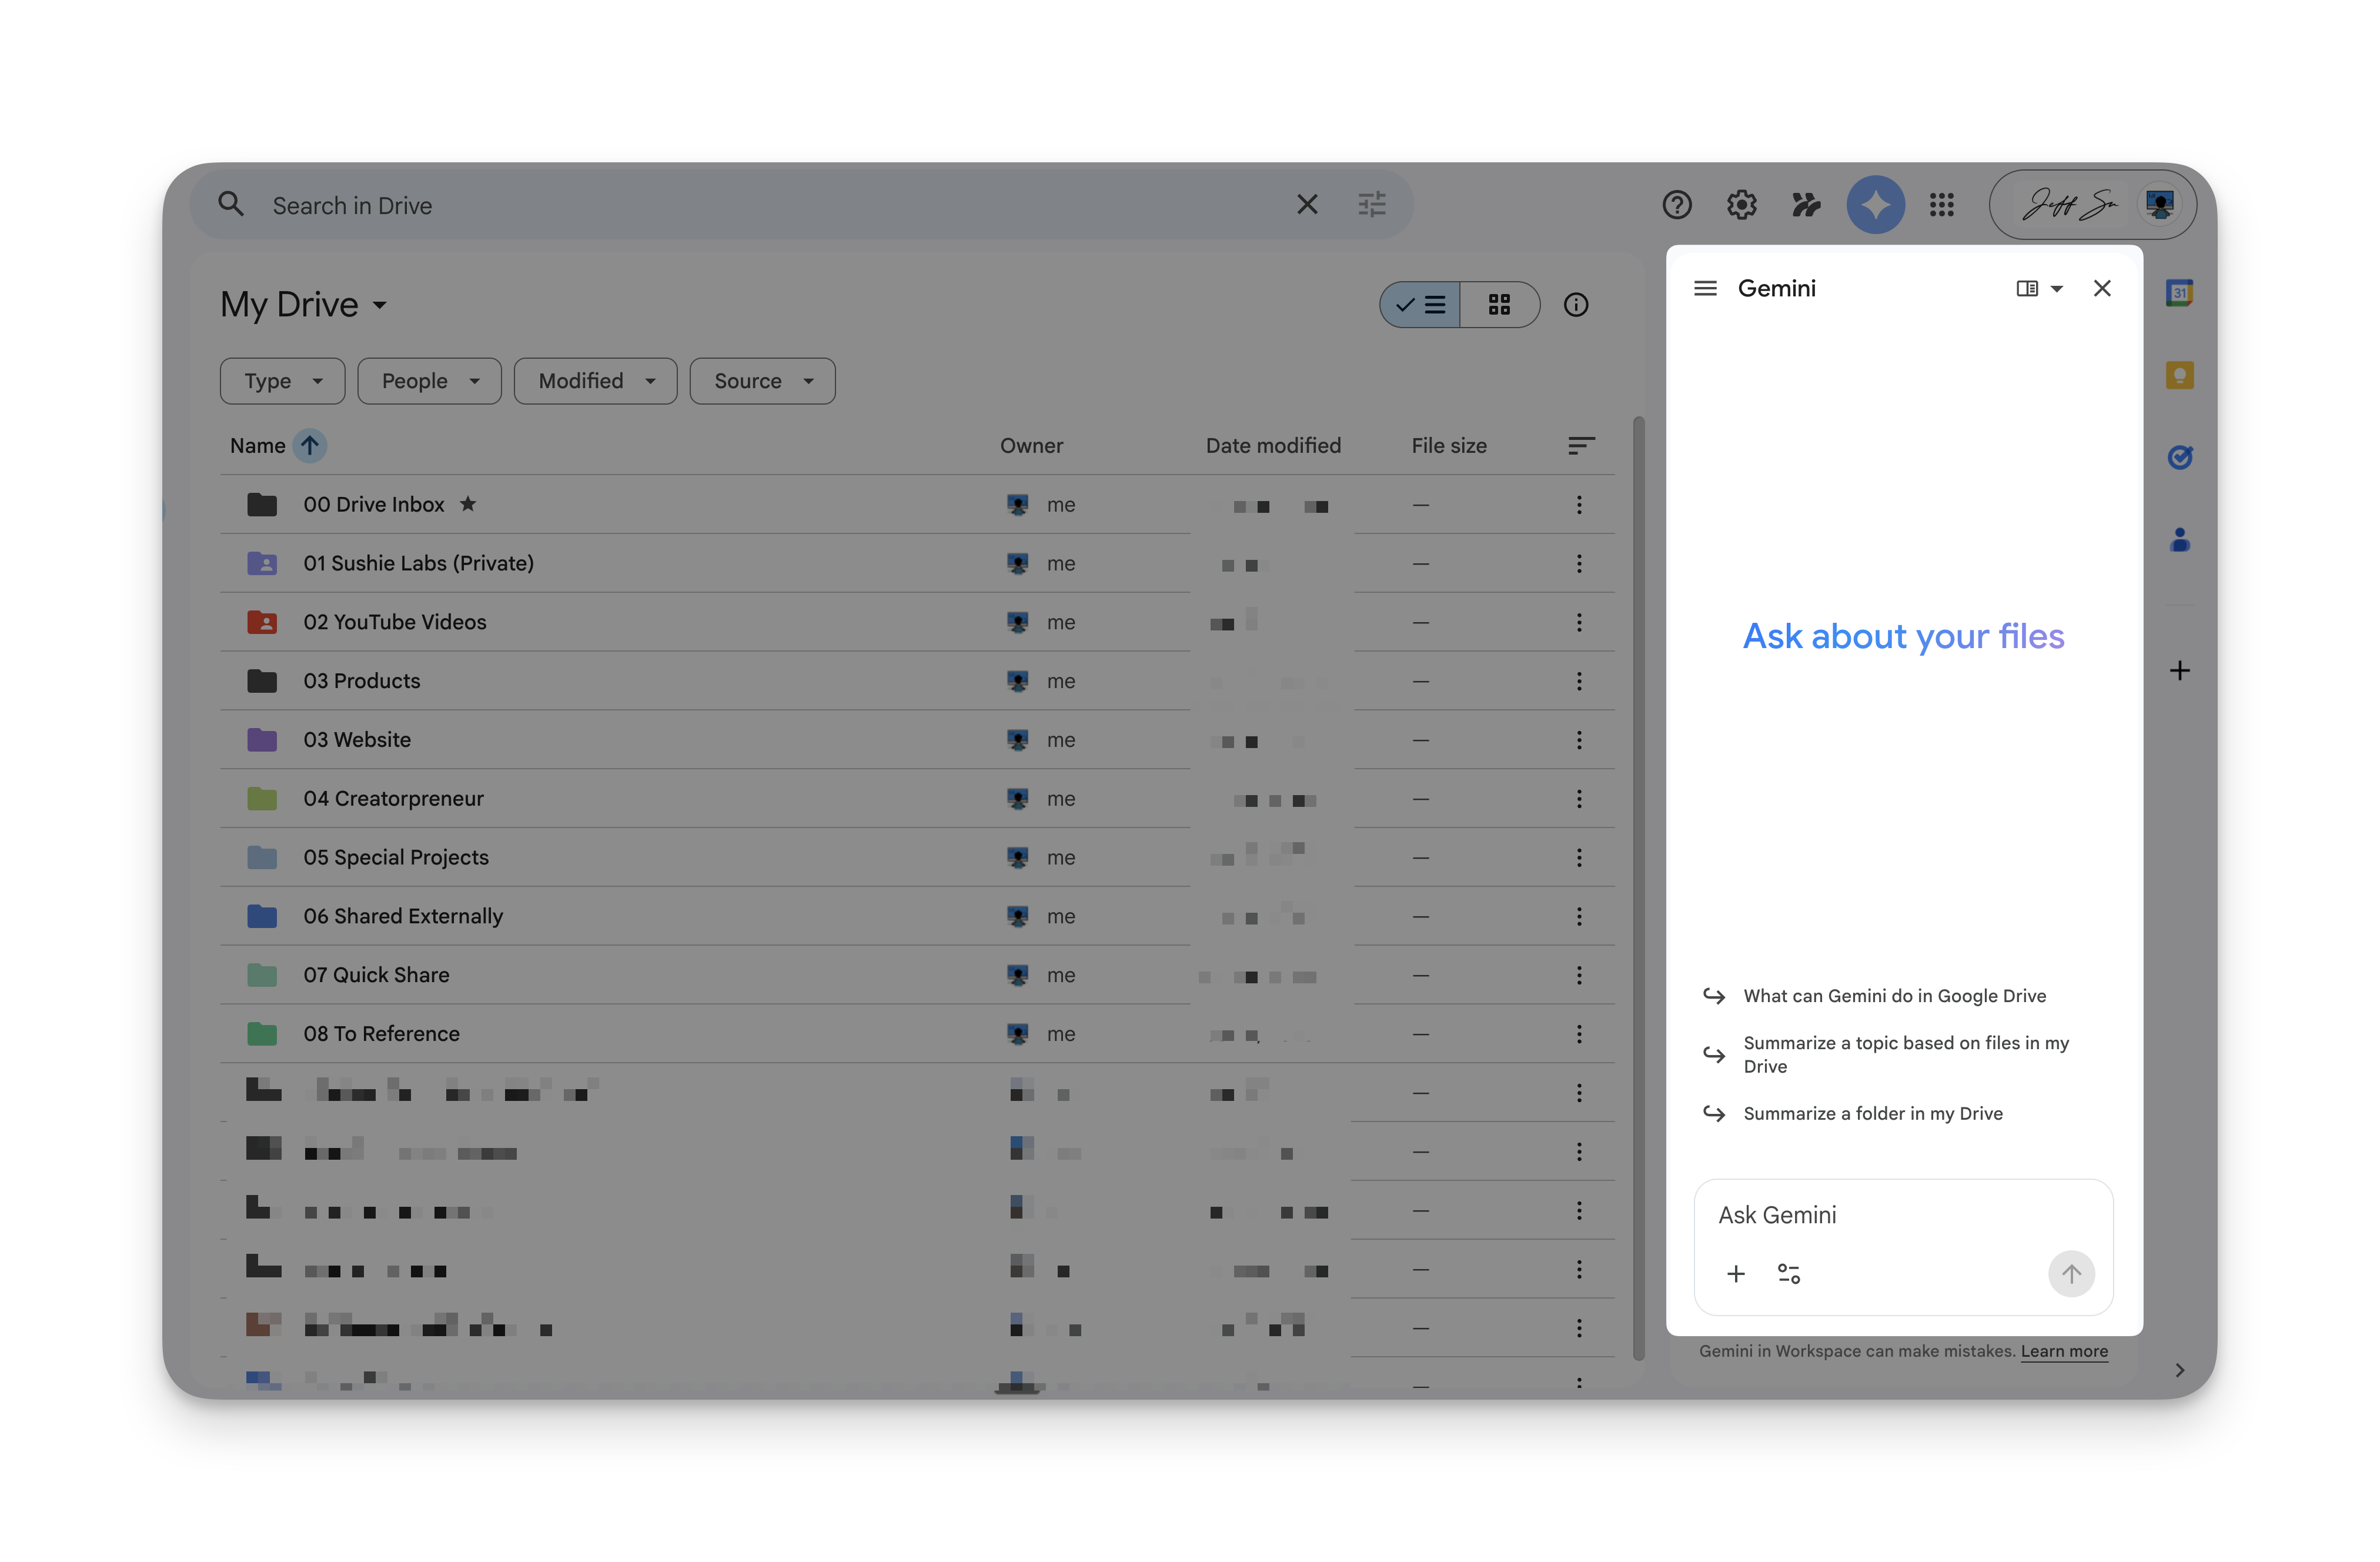Open Gemini panel hamburger menu
Viewport: 2380px width, 1562px height.
(1705, 288)
